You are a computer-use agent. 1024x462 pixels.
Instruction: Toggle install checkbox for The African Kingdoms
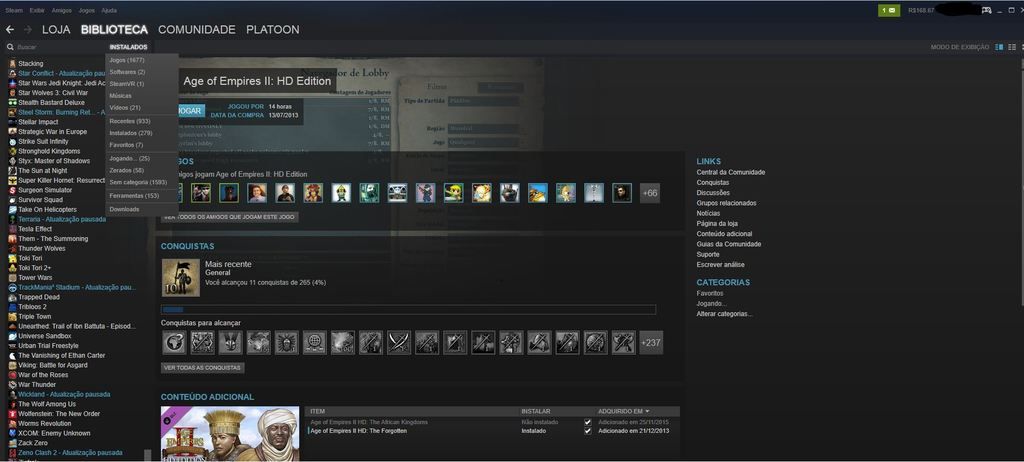(588, 422)
